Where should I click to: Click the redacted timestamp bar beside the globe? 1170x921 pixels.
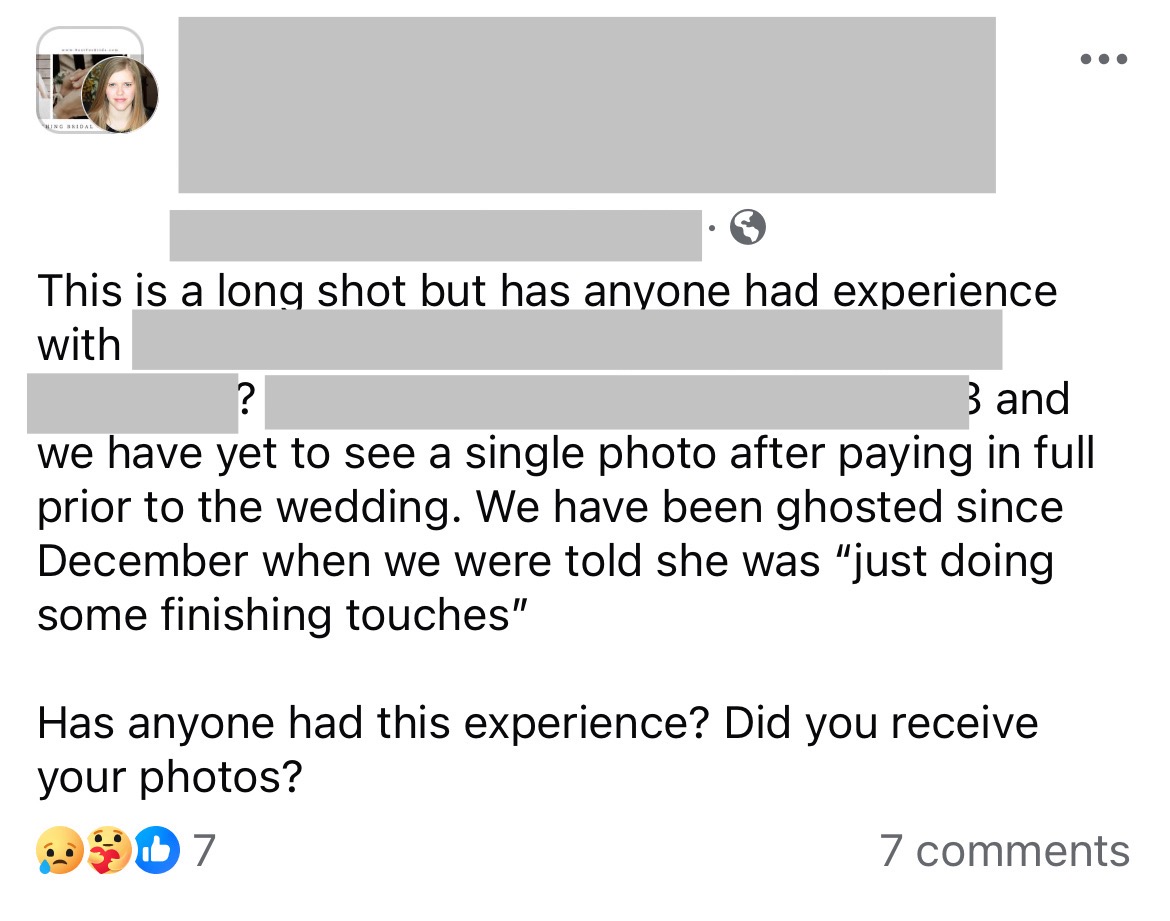pos(438,230)
